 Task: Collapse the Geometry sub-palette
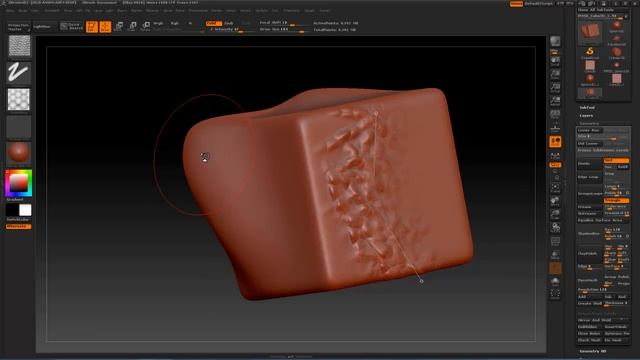click(x=589, y=123)
